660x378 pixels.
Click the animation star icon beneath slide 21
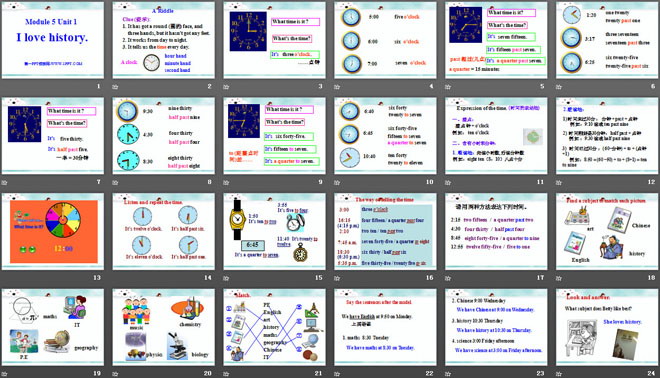[226, 373]
